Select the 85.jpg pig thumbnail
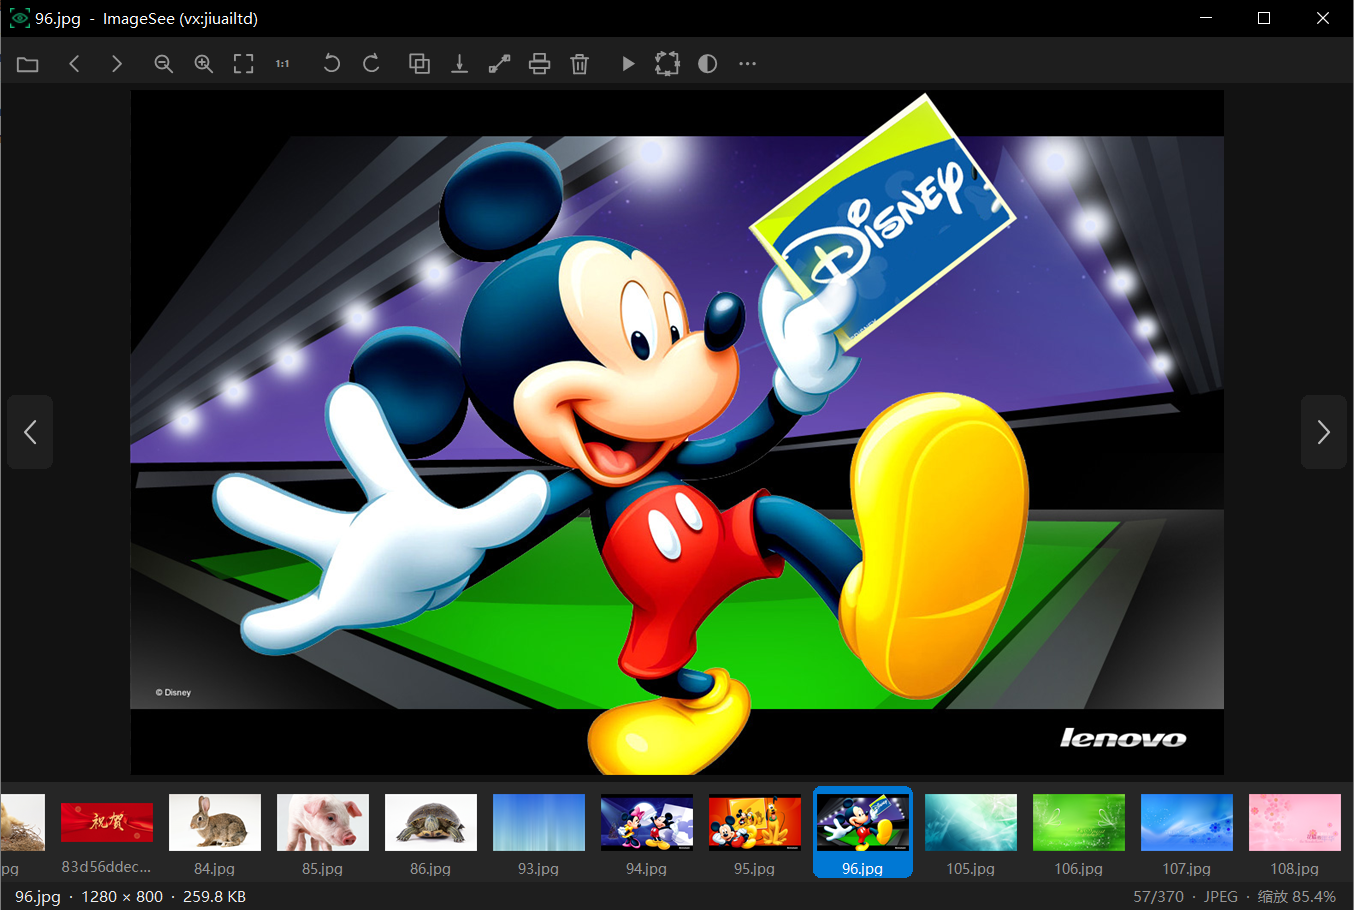This screenshot has height=910, width=1354. [323, 832]
